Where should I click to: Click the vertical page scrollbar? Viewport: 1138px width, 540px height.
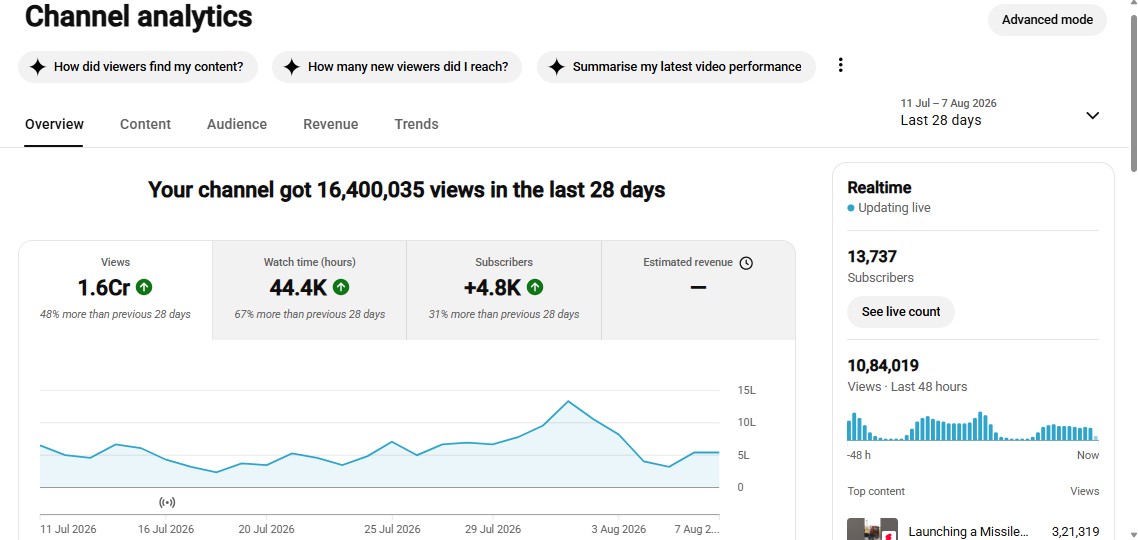(x=1133, y=87)
